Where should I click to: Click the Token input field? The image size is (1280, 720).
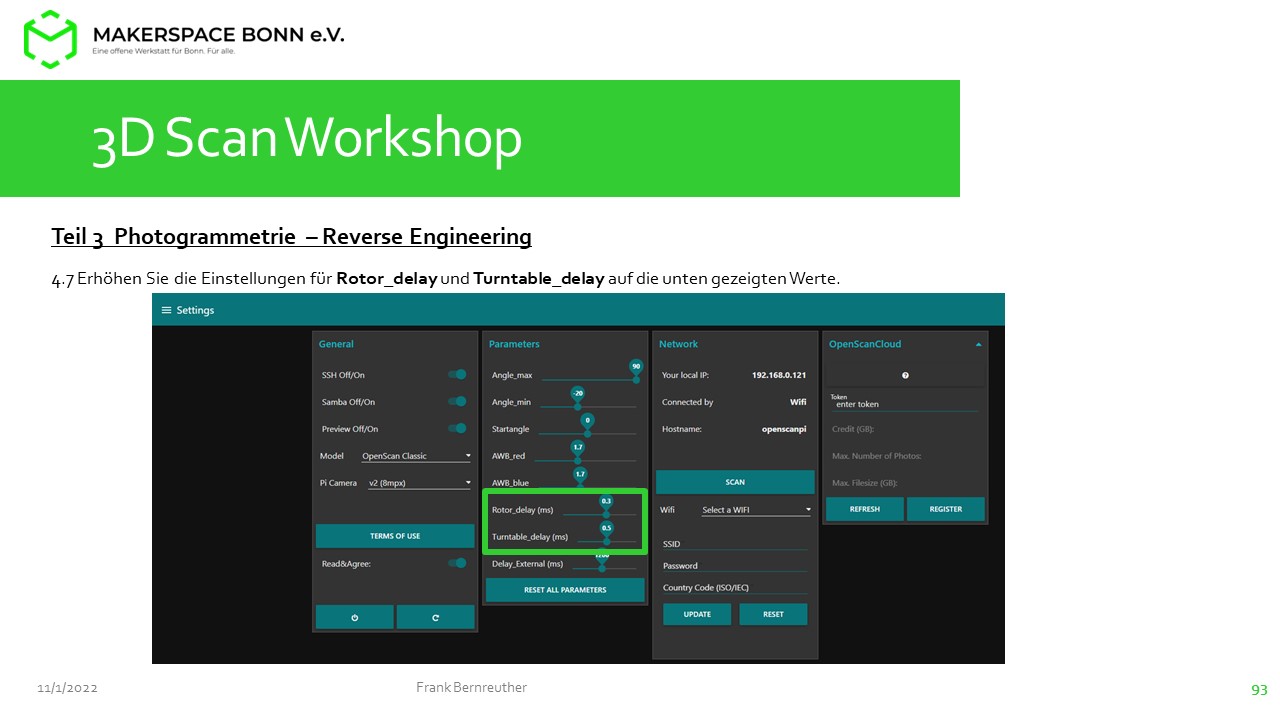pyautogui.click(x=905, y=404)
